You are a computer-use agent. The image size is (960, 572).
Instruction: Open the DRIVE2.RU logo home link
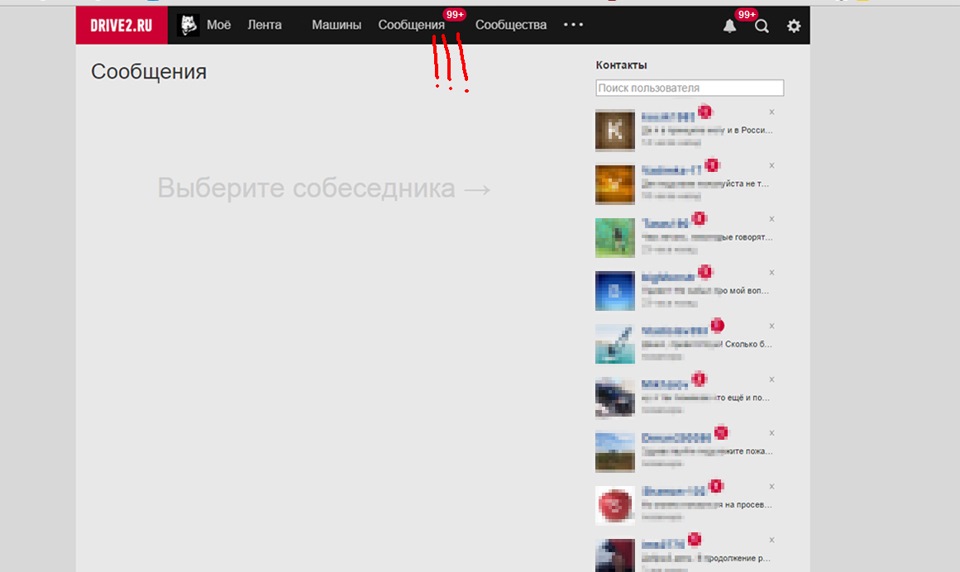[x=121, y=25]
